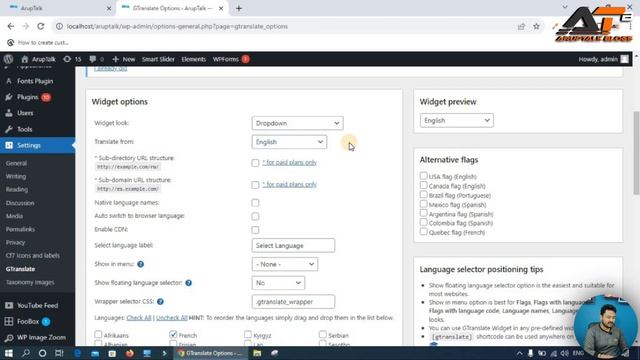Open the updates indicator showing 15
Image resolution: width=640 pixels, height=360 pixels.
click(72, 59)
